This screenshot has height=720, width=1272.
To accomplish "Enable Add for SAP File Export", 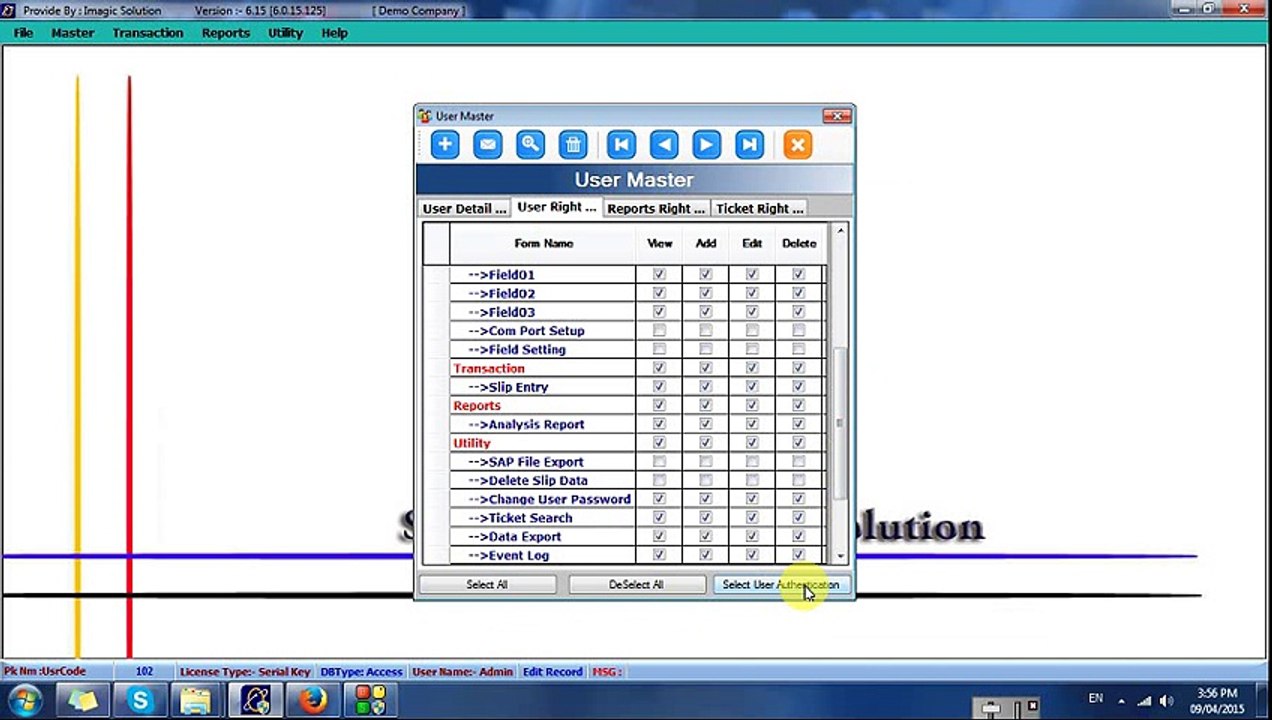I will (706, 462).
